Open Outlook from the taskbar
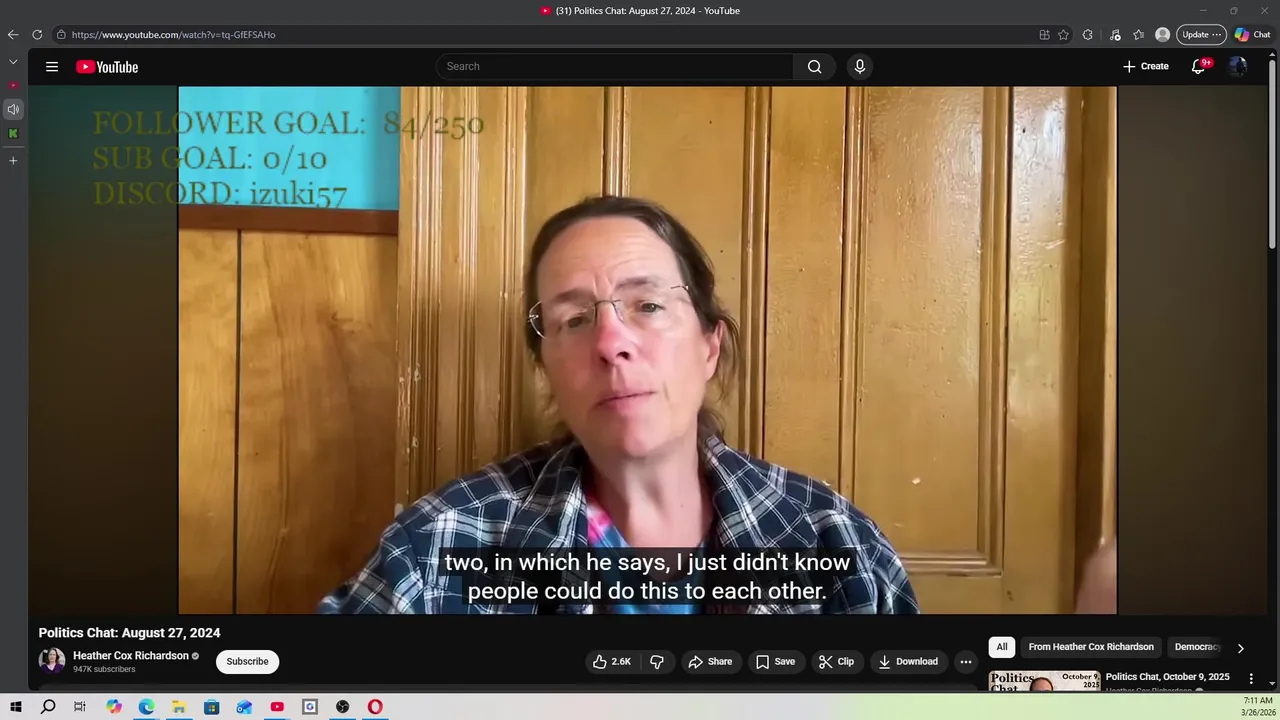Viewport: 1280px width, 720px height. pyautogui.click(x=244, y=707)
